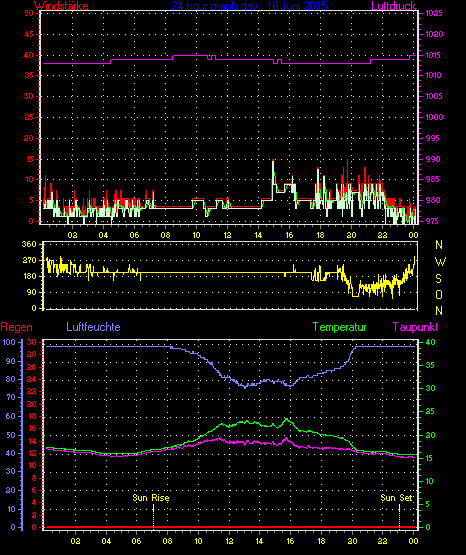Image resolution: width=466 pixels, height=555 pixels.
Task: Click the 40 temperature axis value
Action: tap(430, 342)
